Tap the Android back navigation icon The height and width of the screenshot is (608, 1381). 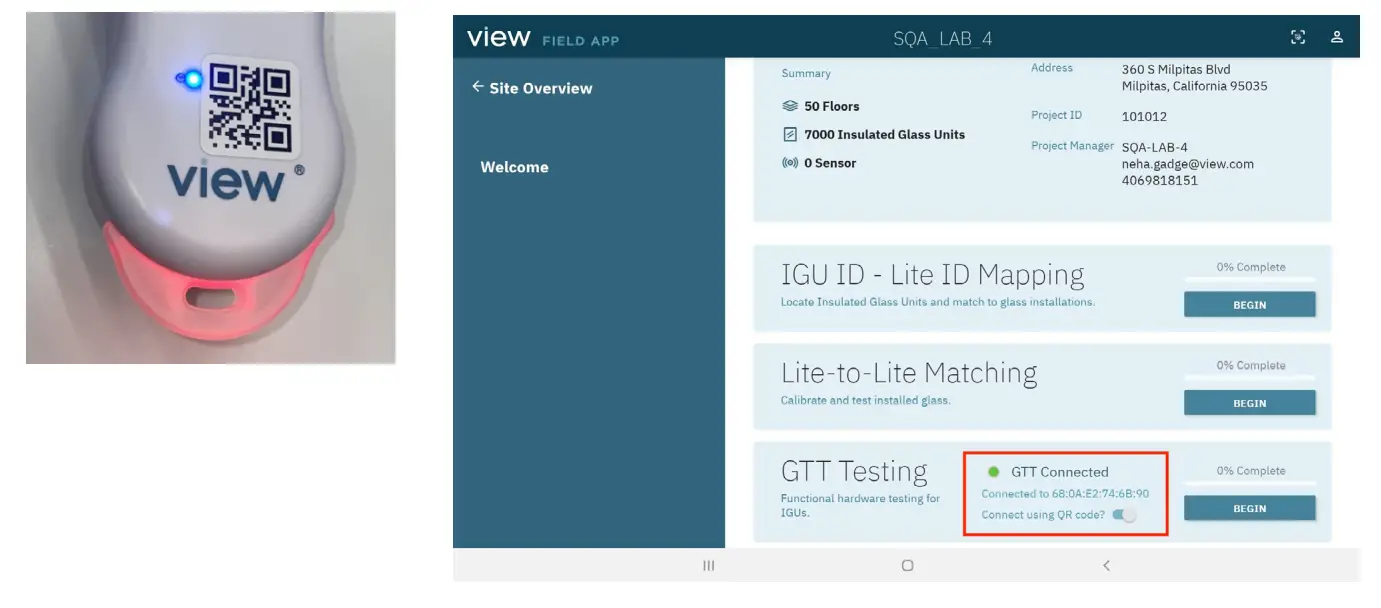coord(1106,565)
